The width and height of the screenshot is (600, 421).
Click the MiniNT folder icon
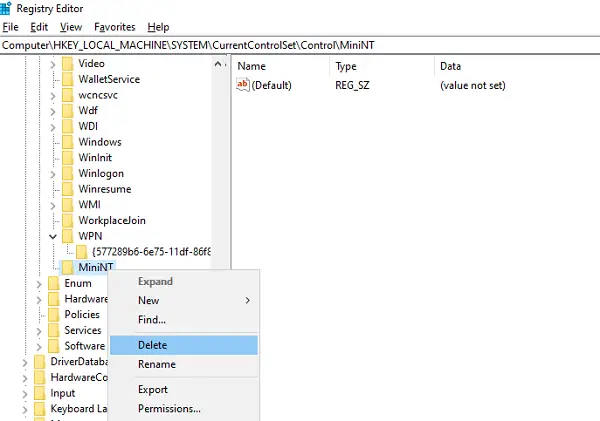pyautogui.click(x=67, y=267)
